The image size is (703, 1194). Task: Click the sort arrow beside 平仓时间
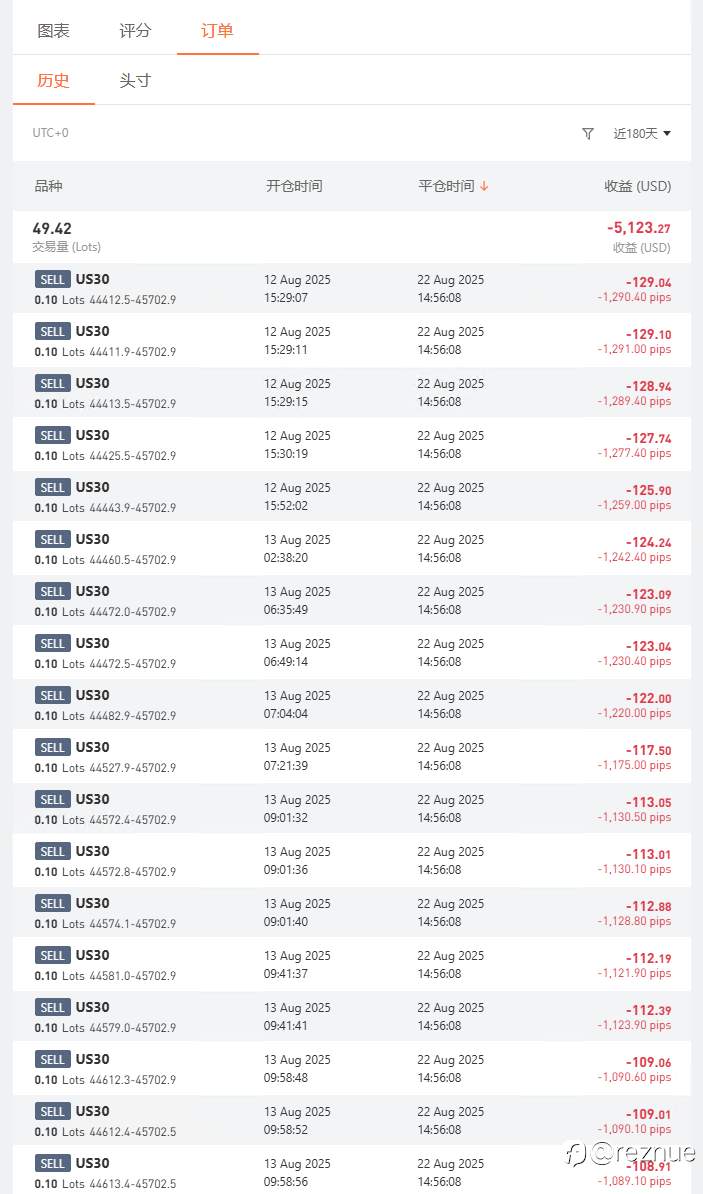484,186
